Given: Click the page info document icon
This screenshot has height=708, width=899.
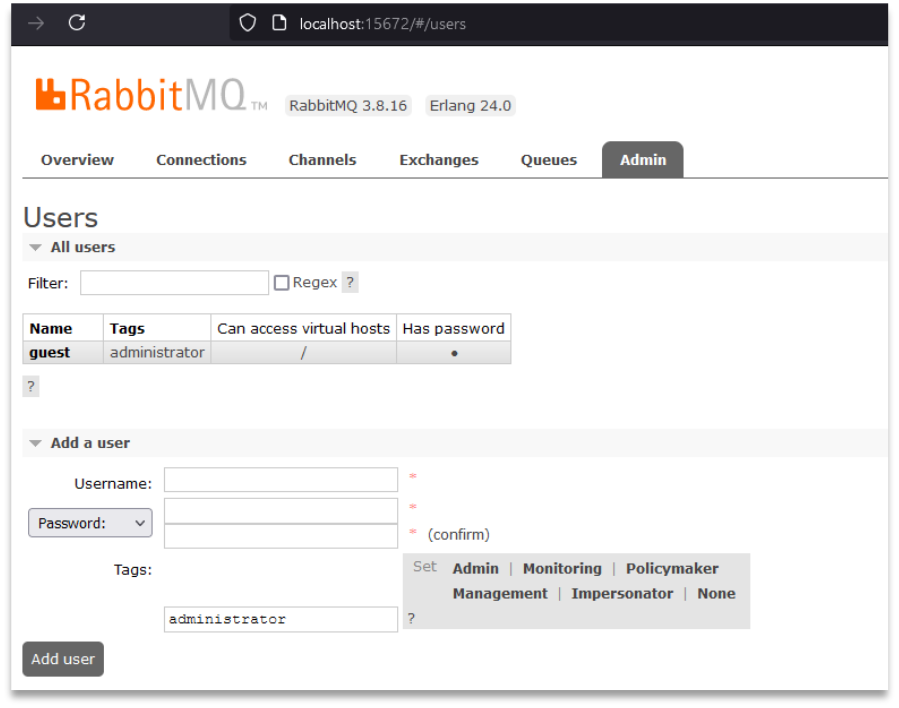Looking at the screenshot, I should coord(279,23).
